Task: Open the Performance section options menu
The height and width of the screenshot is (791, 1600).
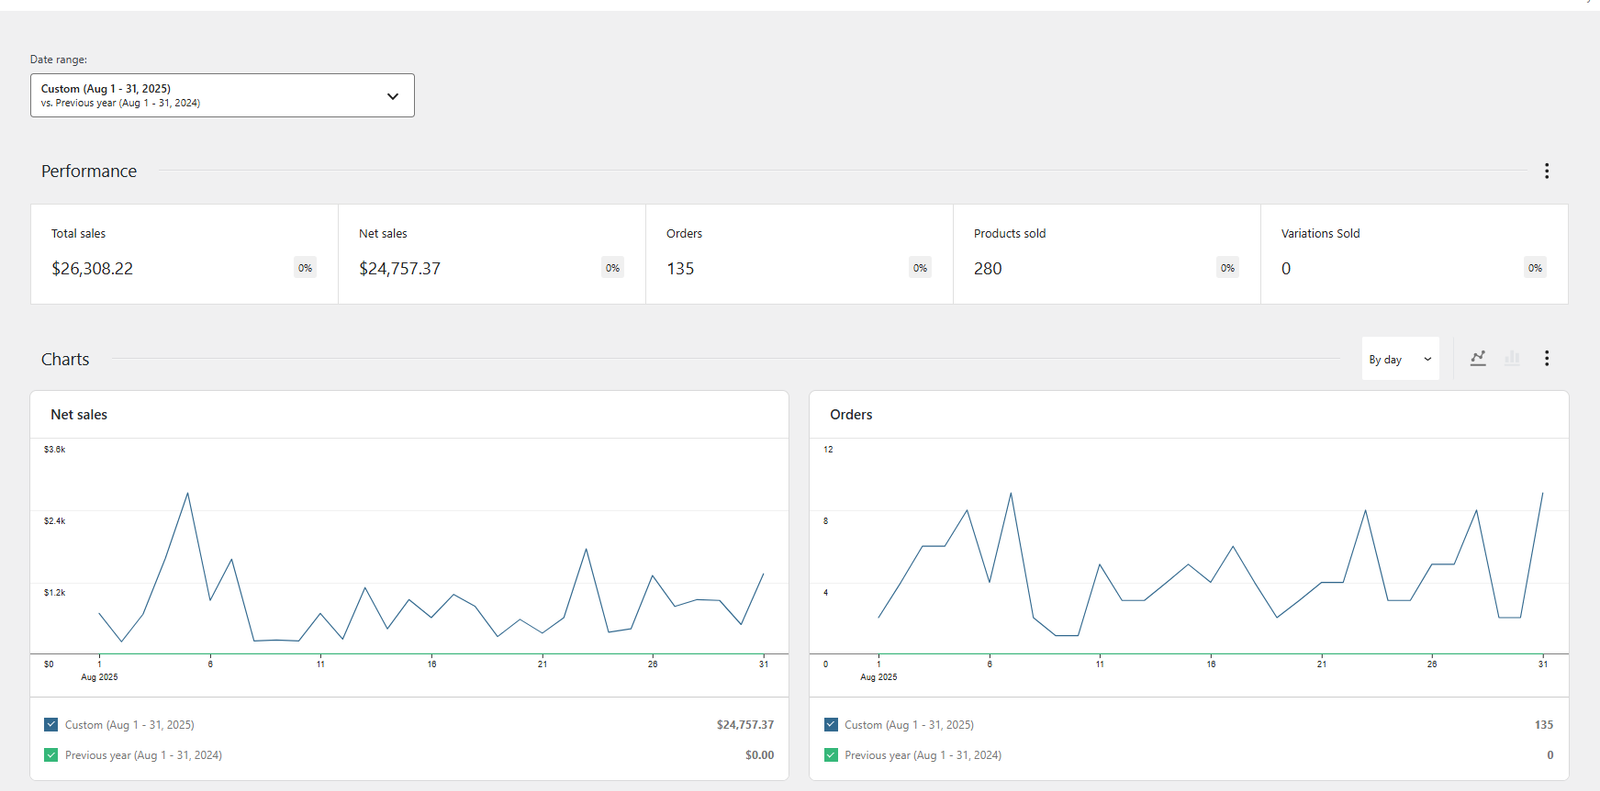Action: coord(1546,171)
